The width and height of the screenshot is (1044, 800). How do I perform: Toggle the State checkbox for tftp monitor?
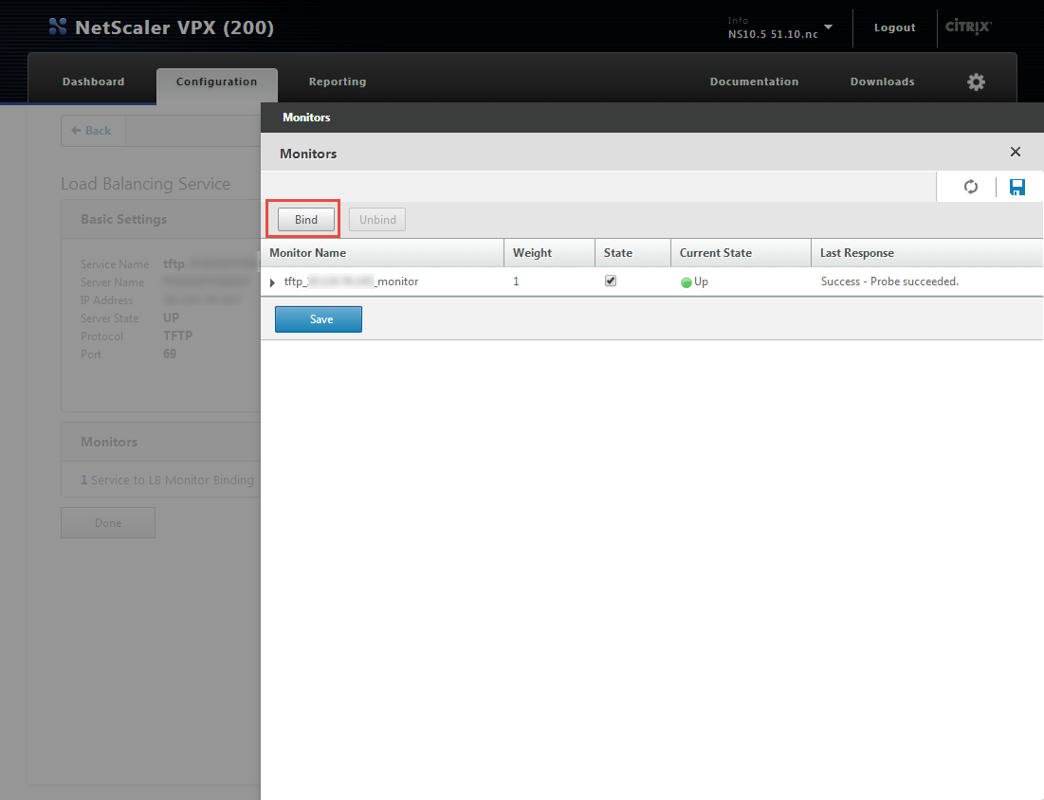611,281
